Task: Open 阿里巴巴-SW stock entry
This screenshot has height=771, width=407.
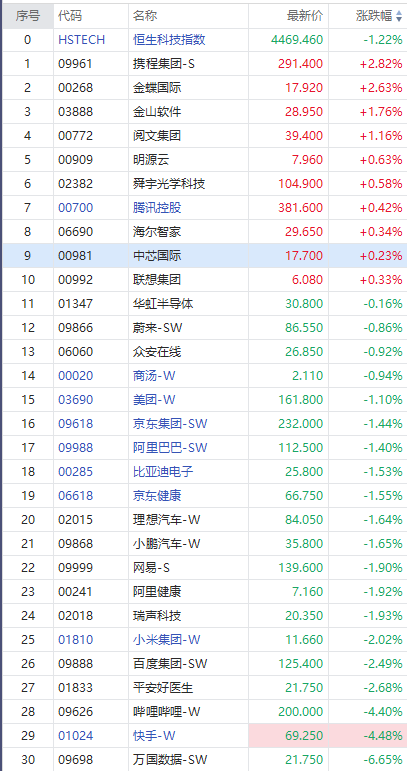Action: (x=170, y=448)
